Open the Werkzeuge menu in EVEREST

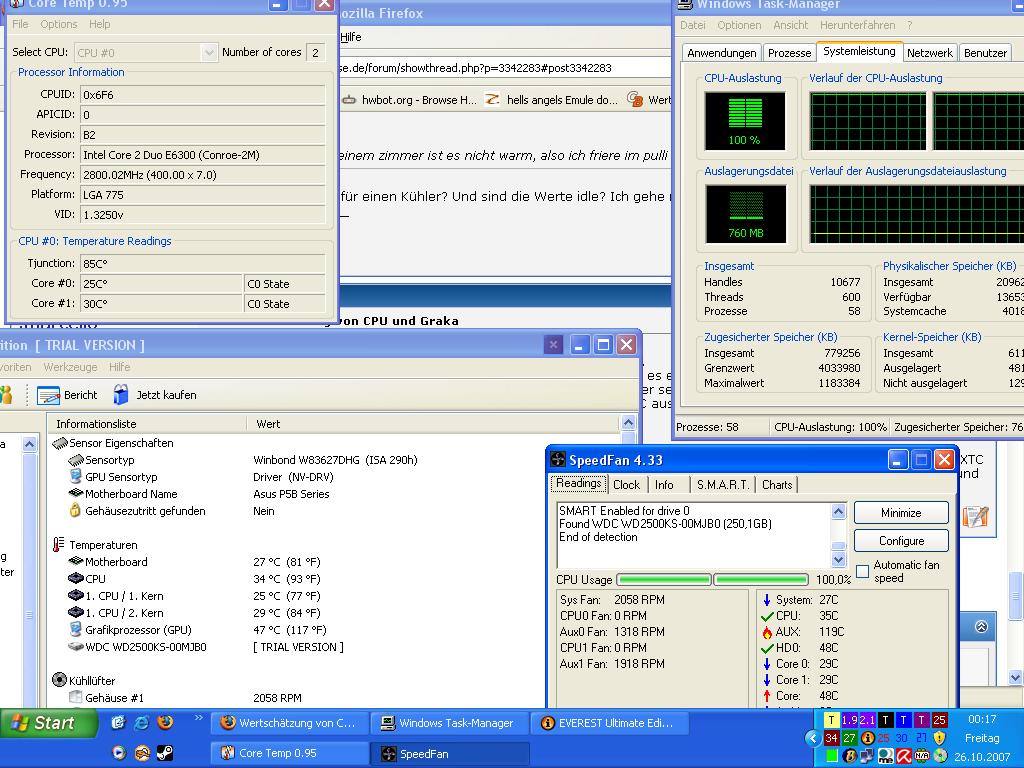71,367
